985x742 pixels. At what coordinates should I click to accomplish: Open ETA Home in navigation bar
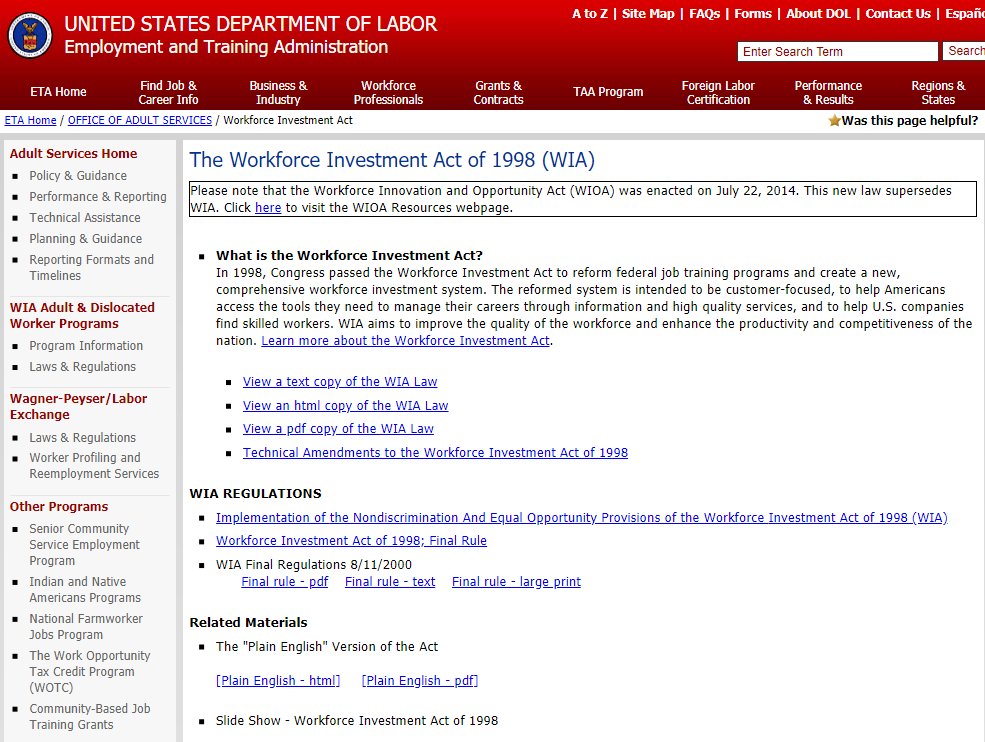(x=58, y=92)
